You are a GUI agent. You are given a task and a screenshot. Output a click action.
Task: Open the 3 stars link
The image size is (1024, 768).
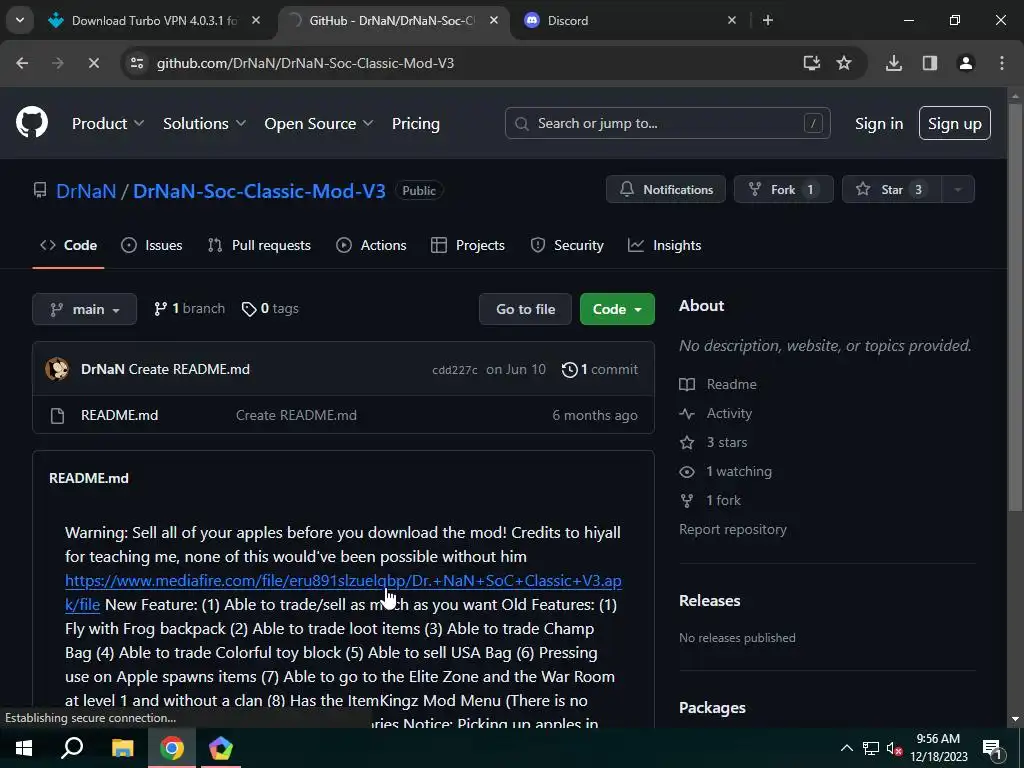point(713,442)
